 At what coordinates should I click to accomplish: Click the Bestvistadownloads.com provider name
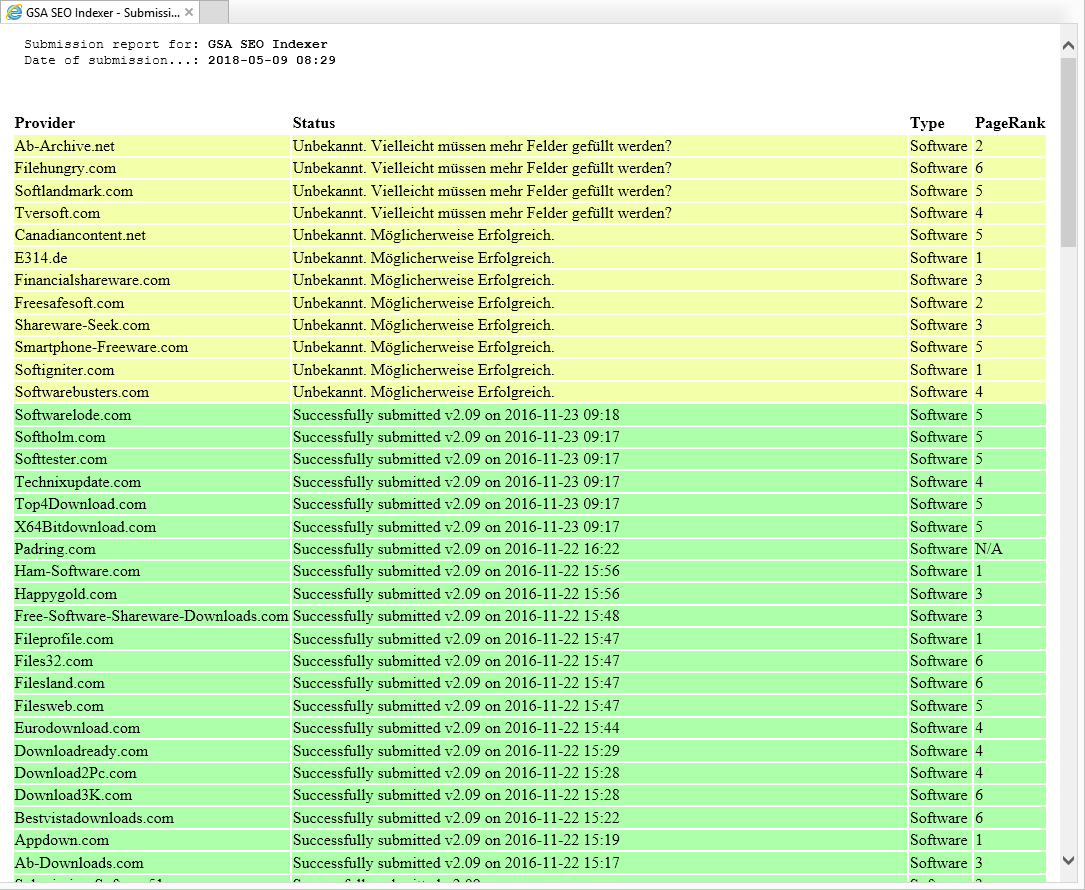pos(94,819)
